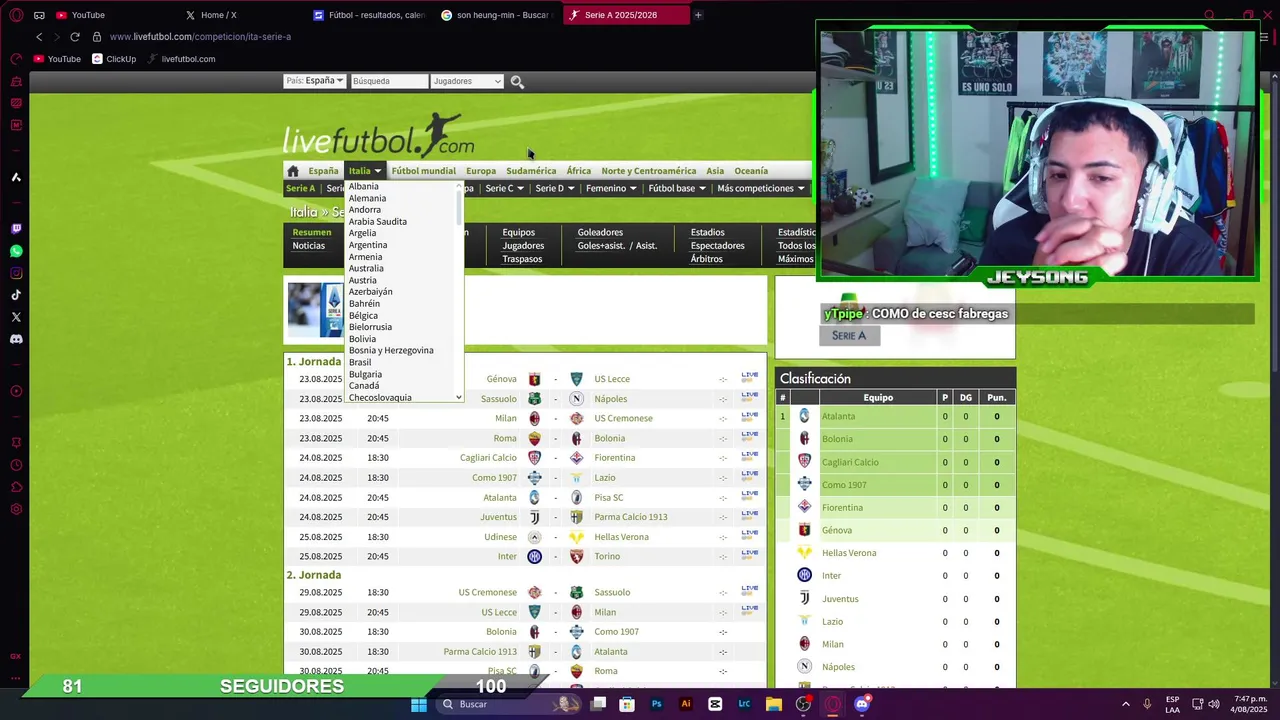Open the Jugadores search type dropdown
1280x720 pixels.
467,81
